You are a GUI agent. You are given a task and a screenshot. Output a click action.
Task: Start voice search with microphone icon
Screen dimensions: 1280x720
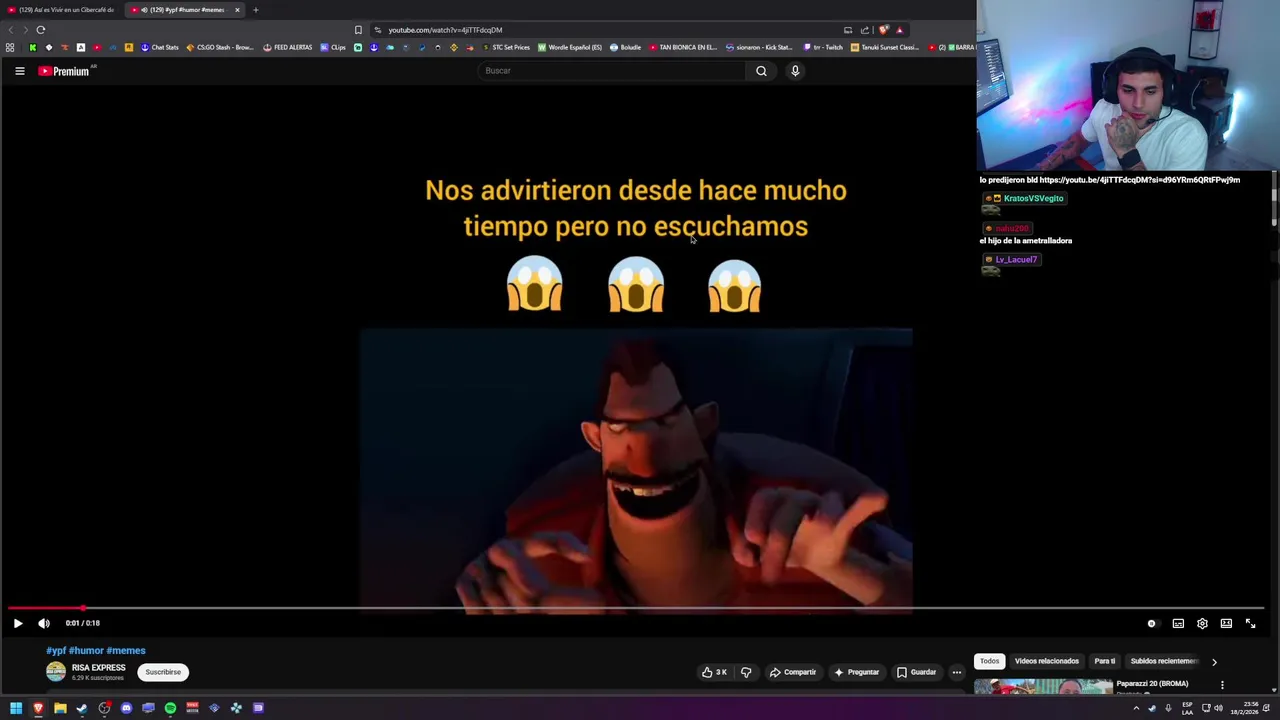[x=795, y=71]
